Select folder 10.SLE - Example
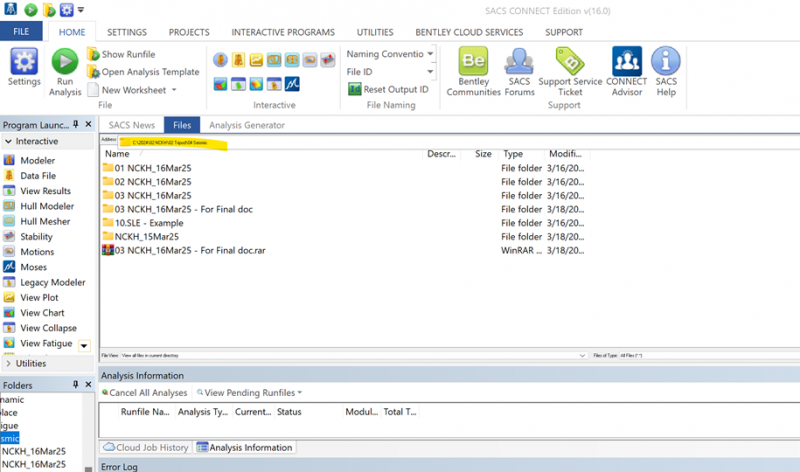Viewport: 800px width, 472px height. (x=148, y=223)
